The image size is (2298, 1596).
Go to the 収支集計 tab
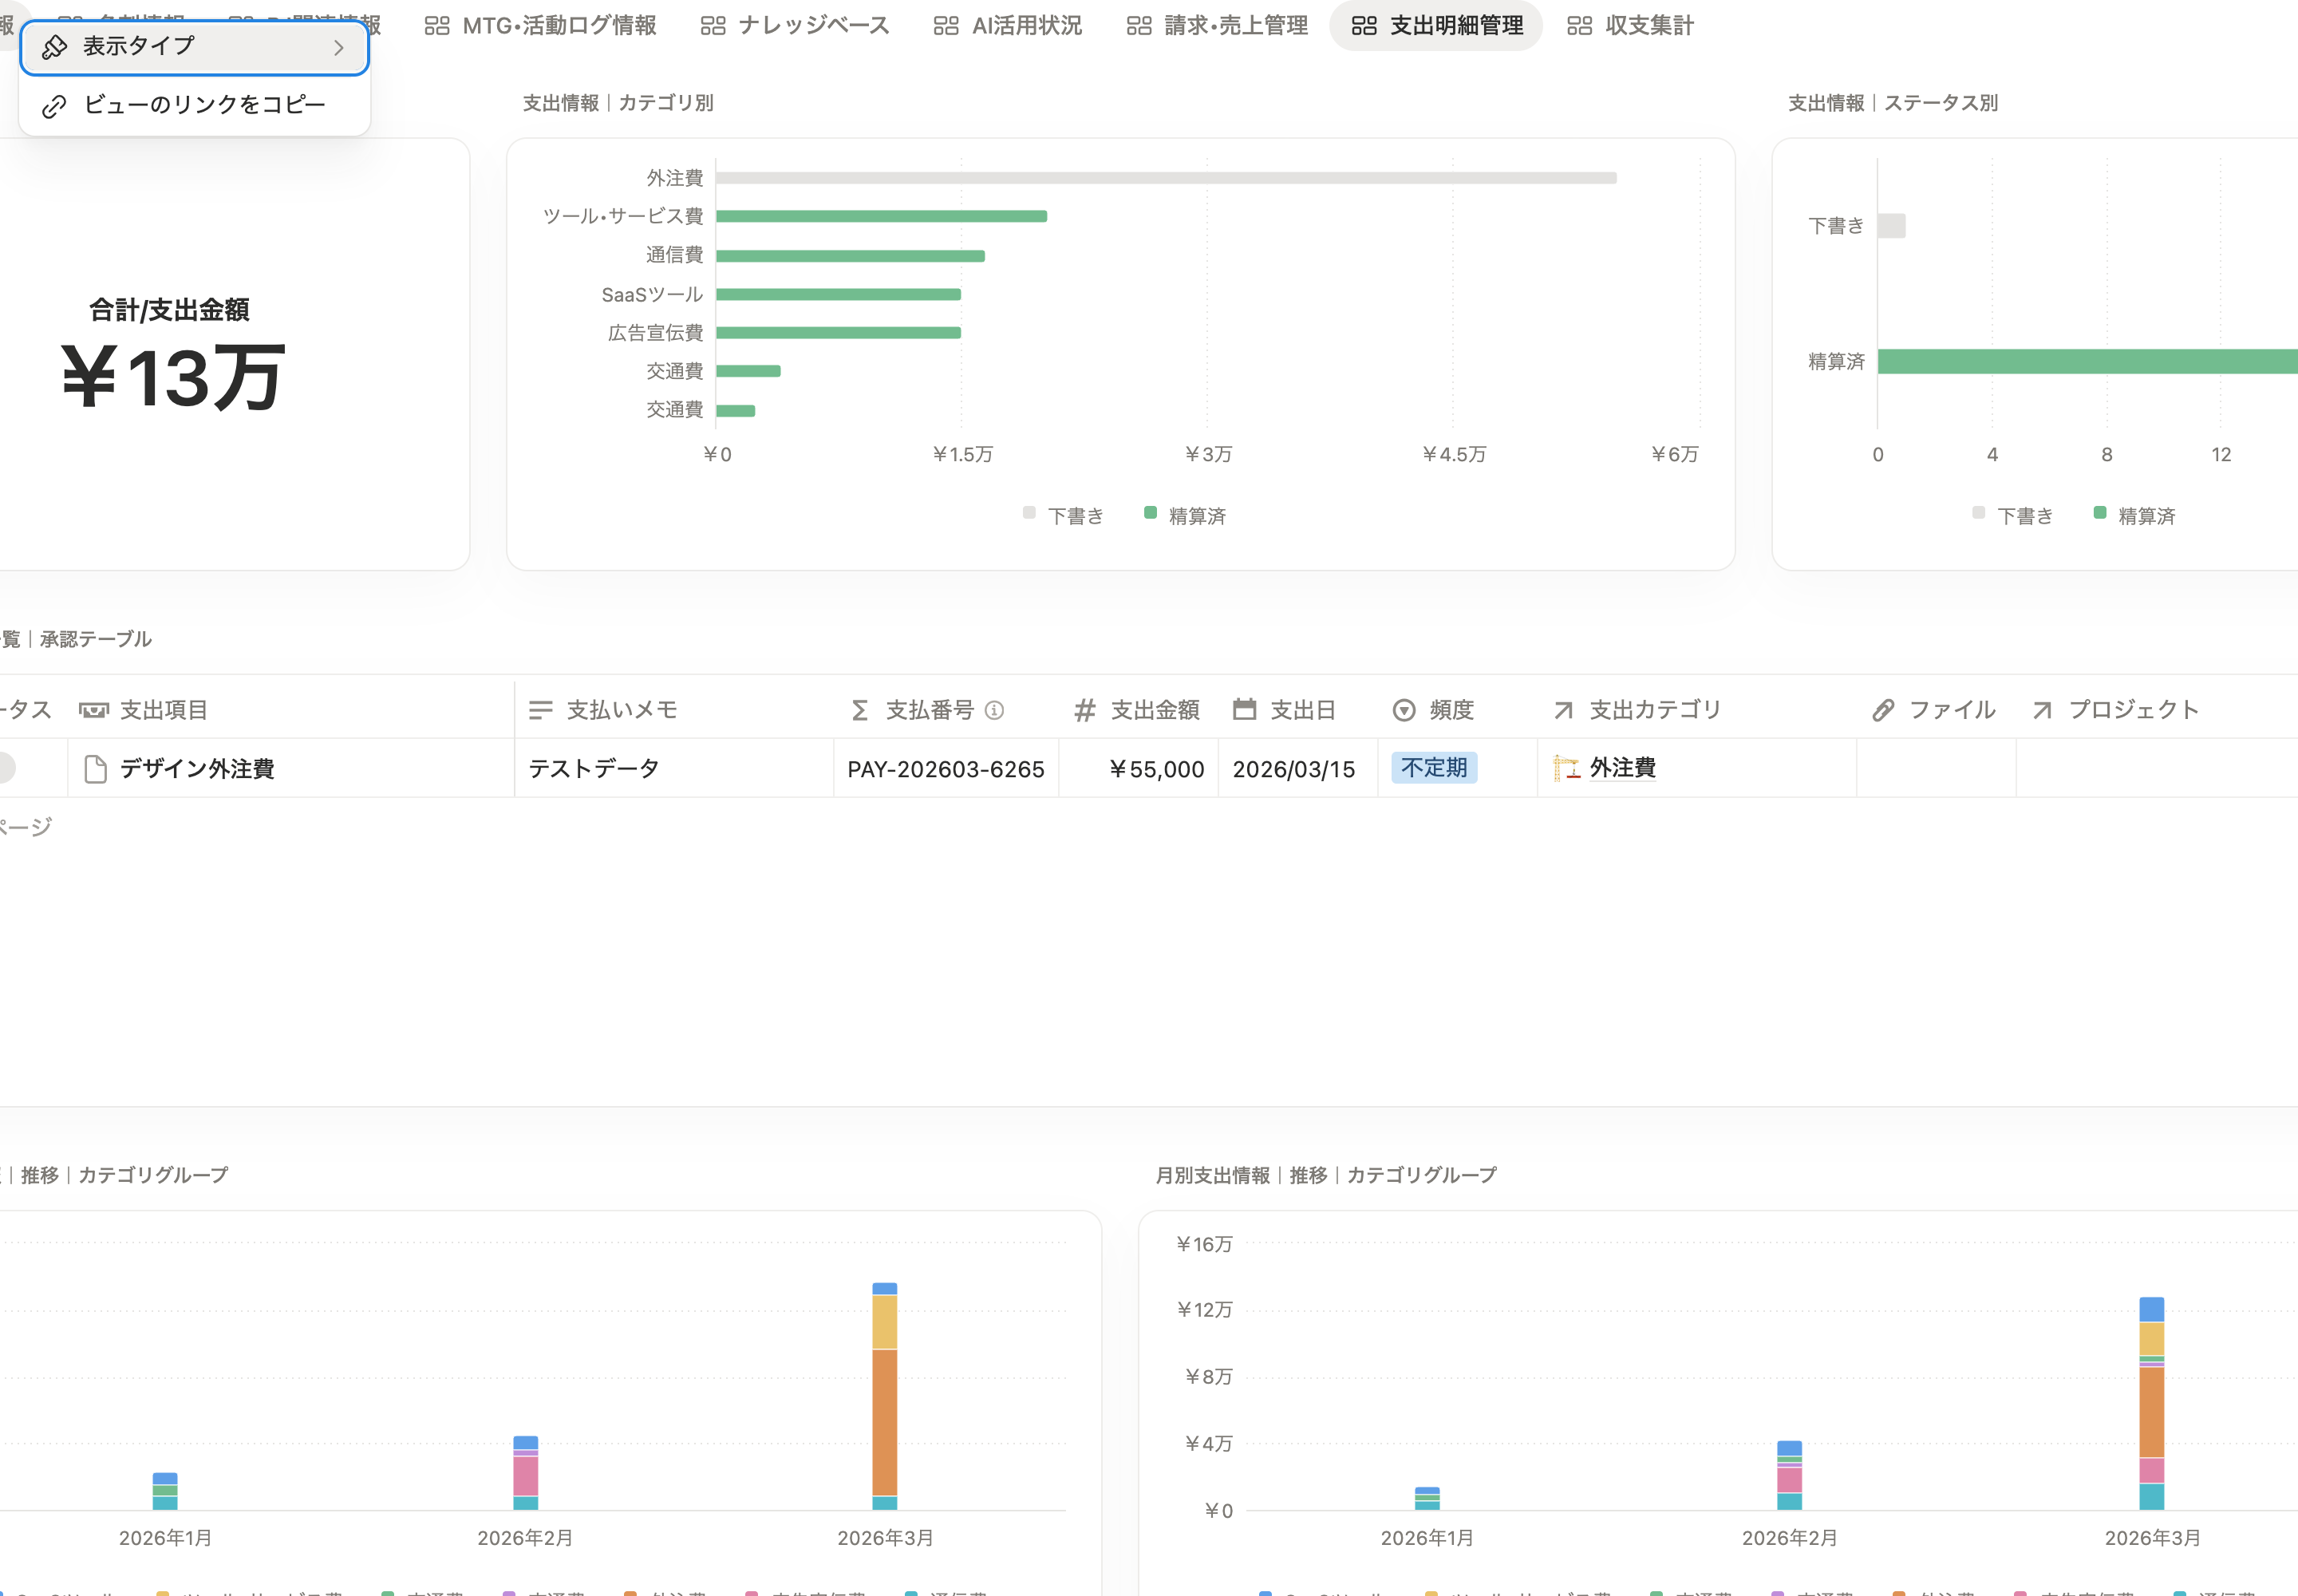point(1630,25)
